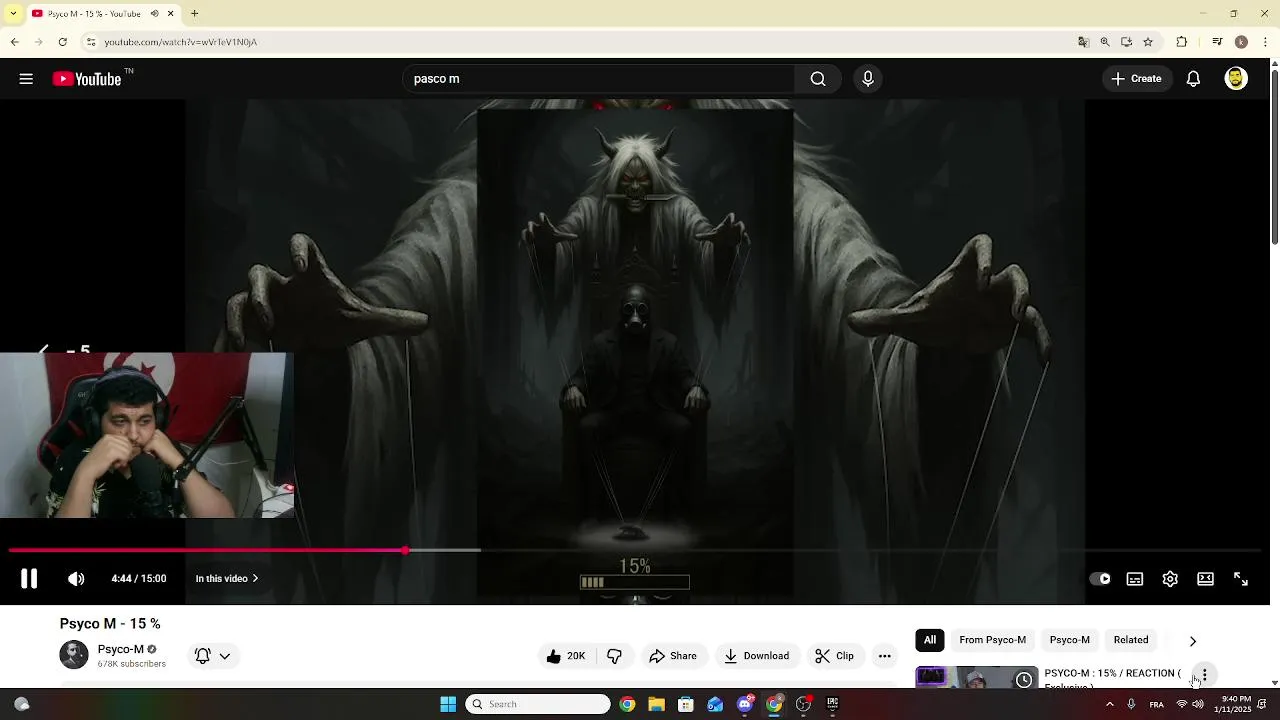The image size is (1280, 720).
Task: Start voice search with microphone icon
Action: click(x=868, y=79)
